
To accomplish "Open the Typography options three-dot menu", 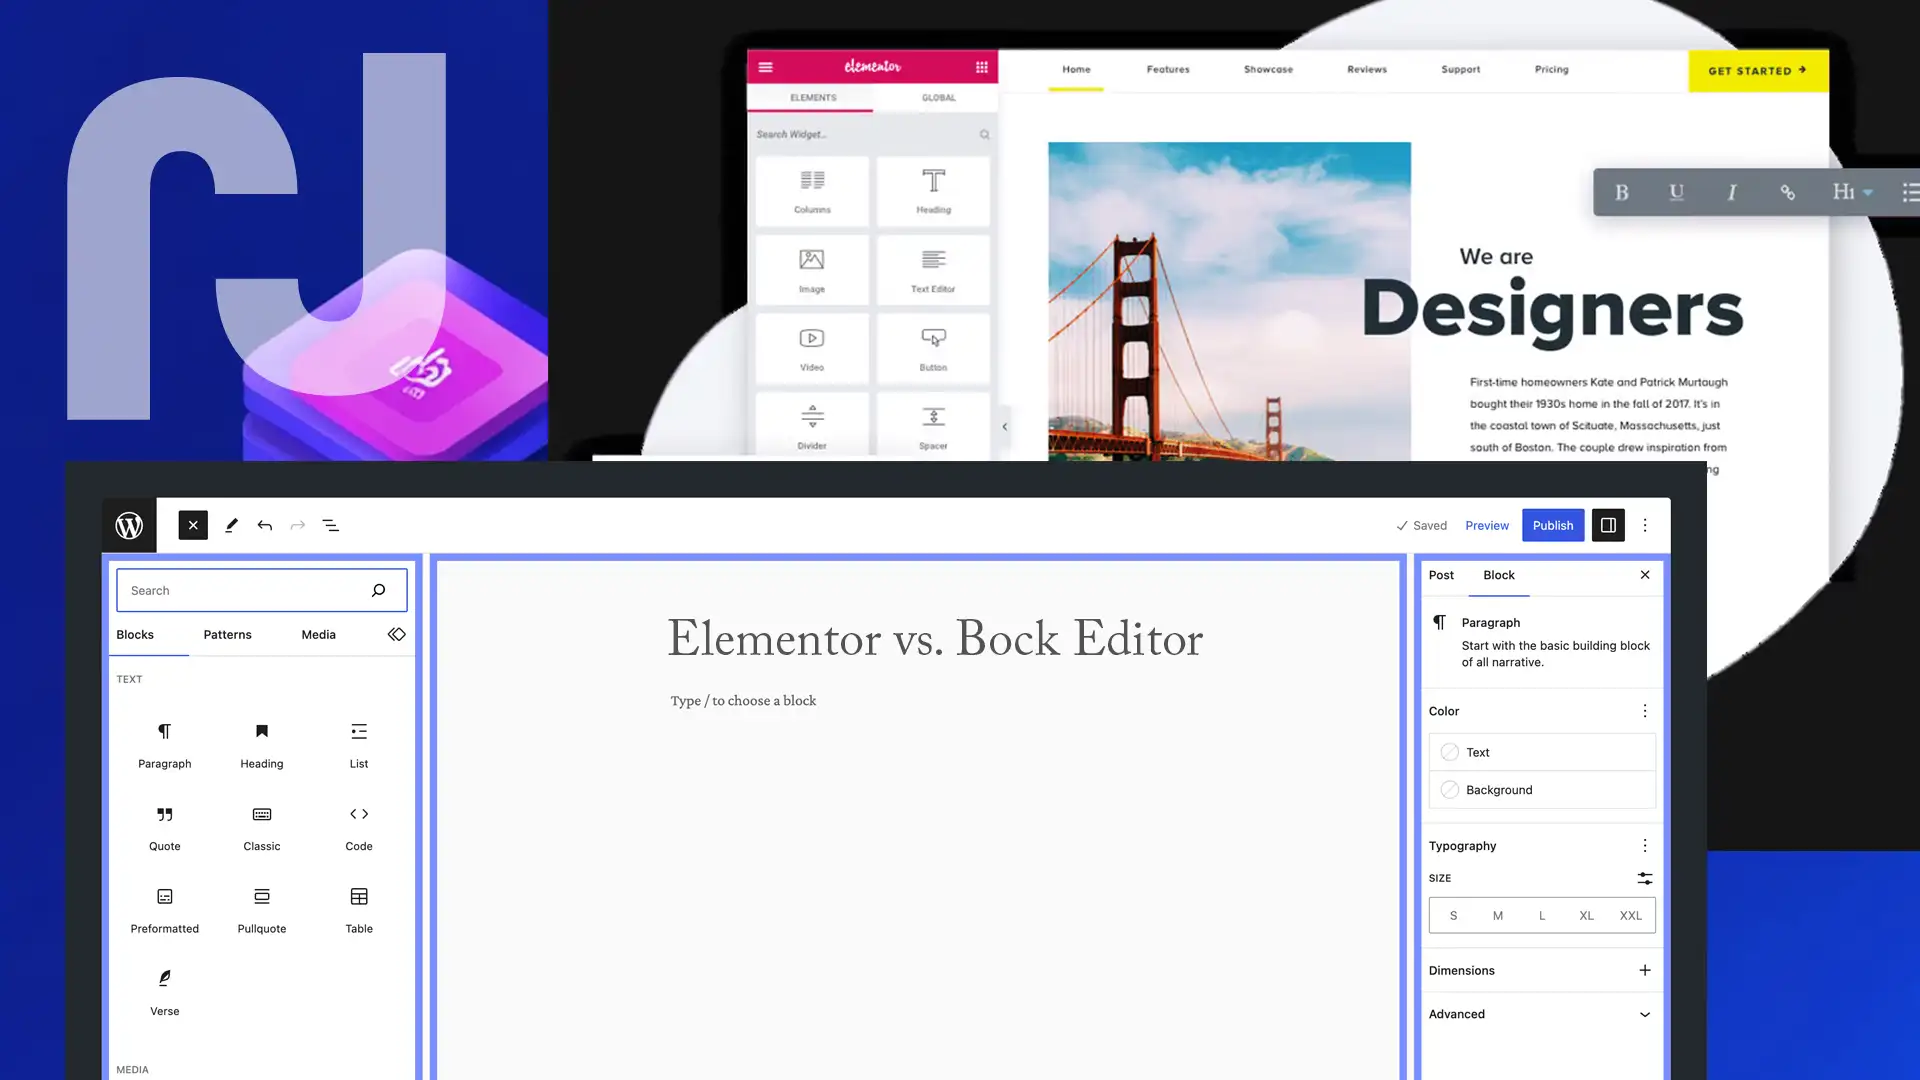I will [1645, 846].
